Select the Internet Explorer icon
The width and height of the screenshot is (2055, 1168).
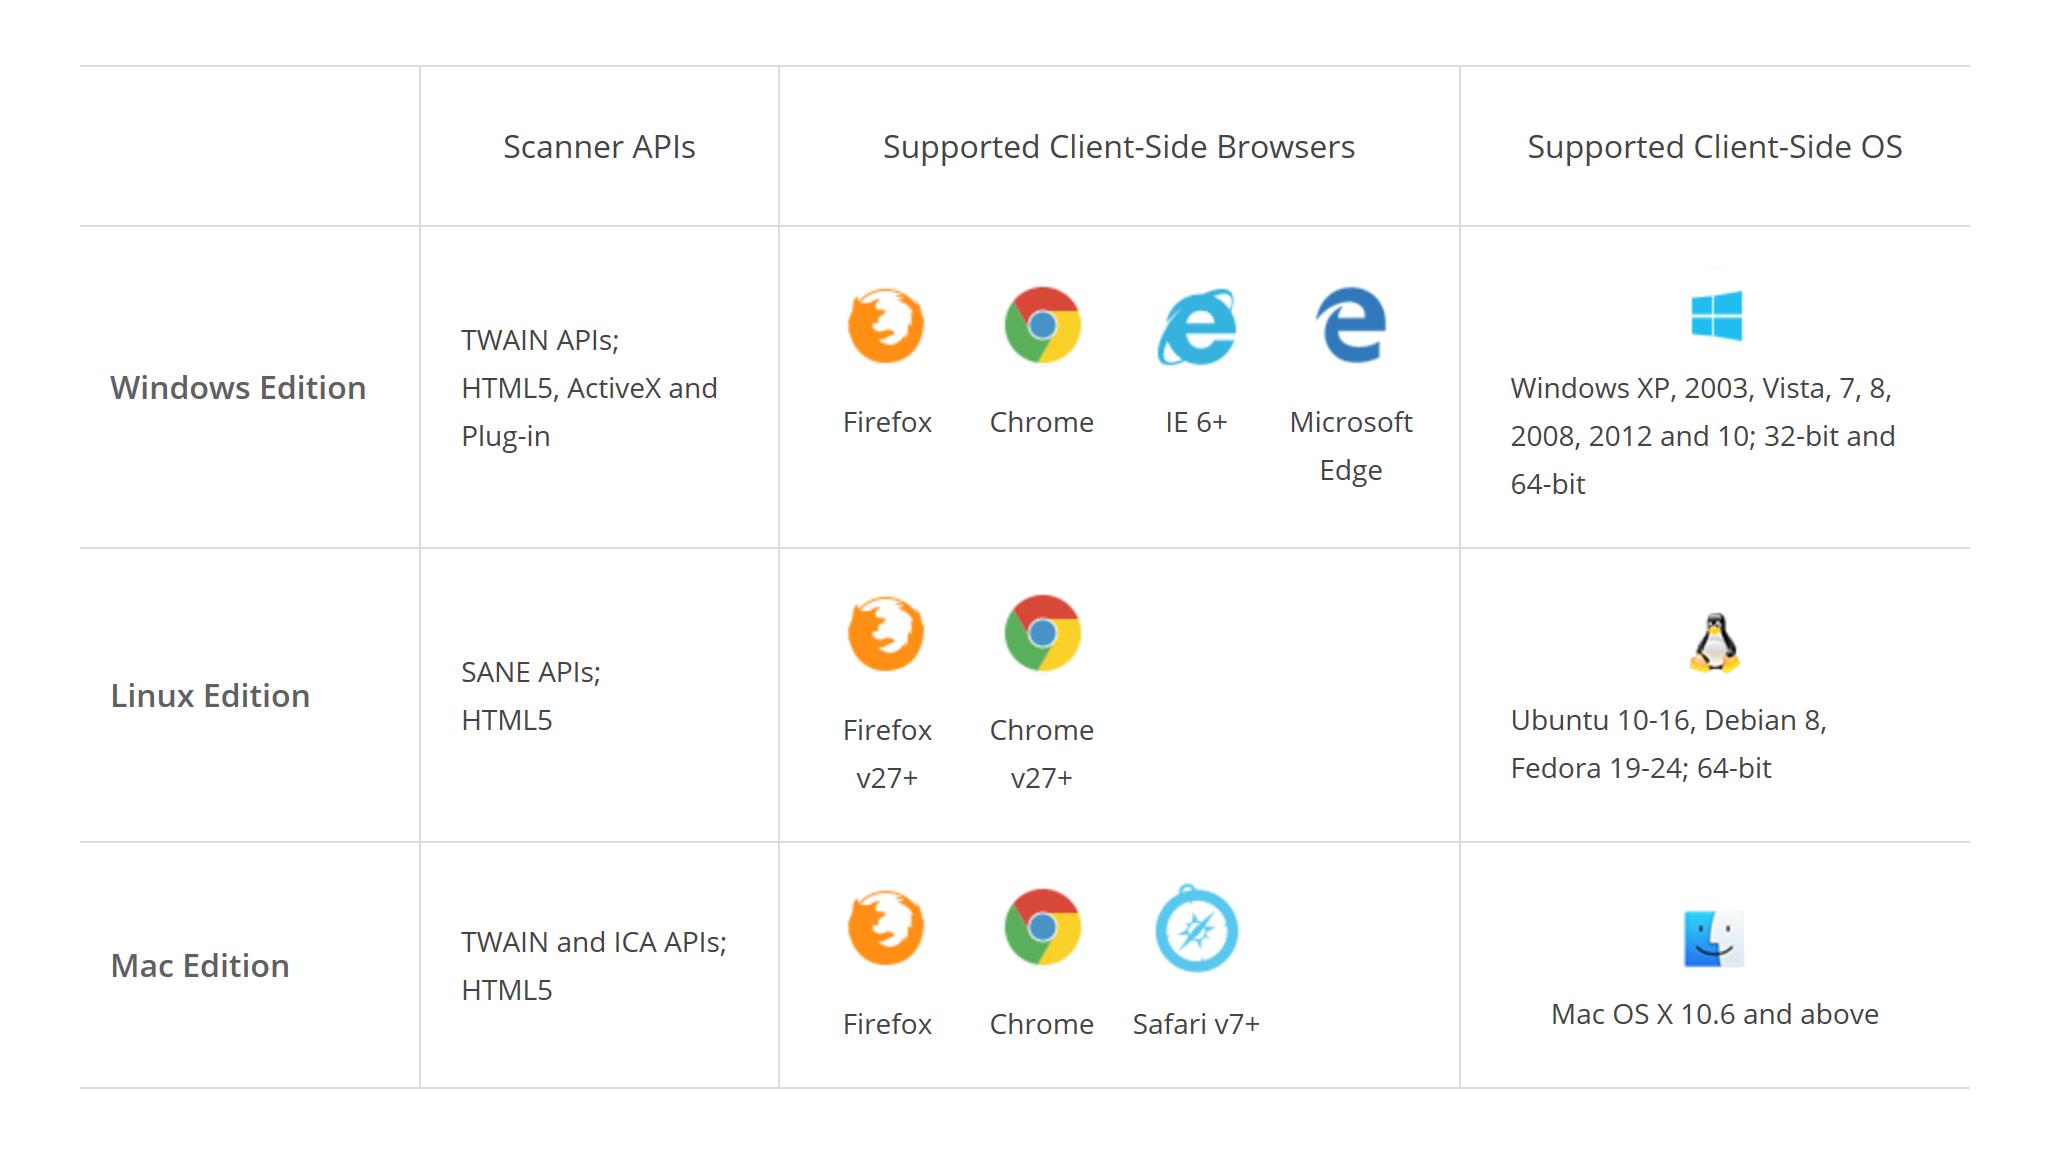click(x=1196, y=326)
